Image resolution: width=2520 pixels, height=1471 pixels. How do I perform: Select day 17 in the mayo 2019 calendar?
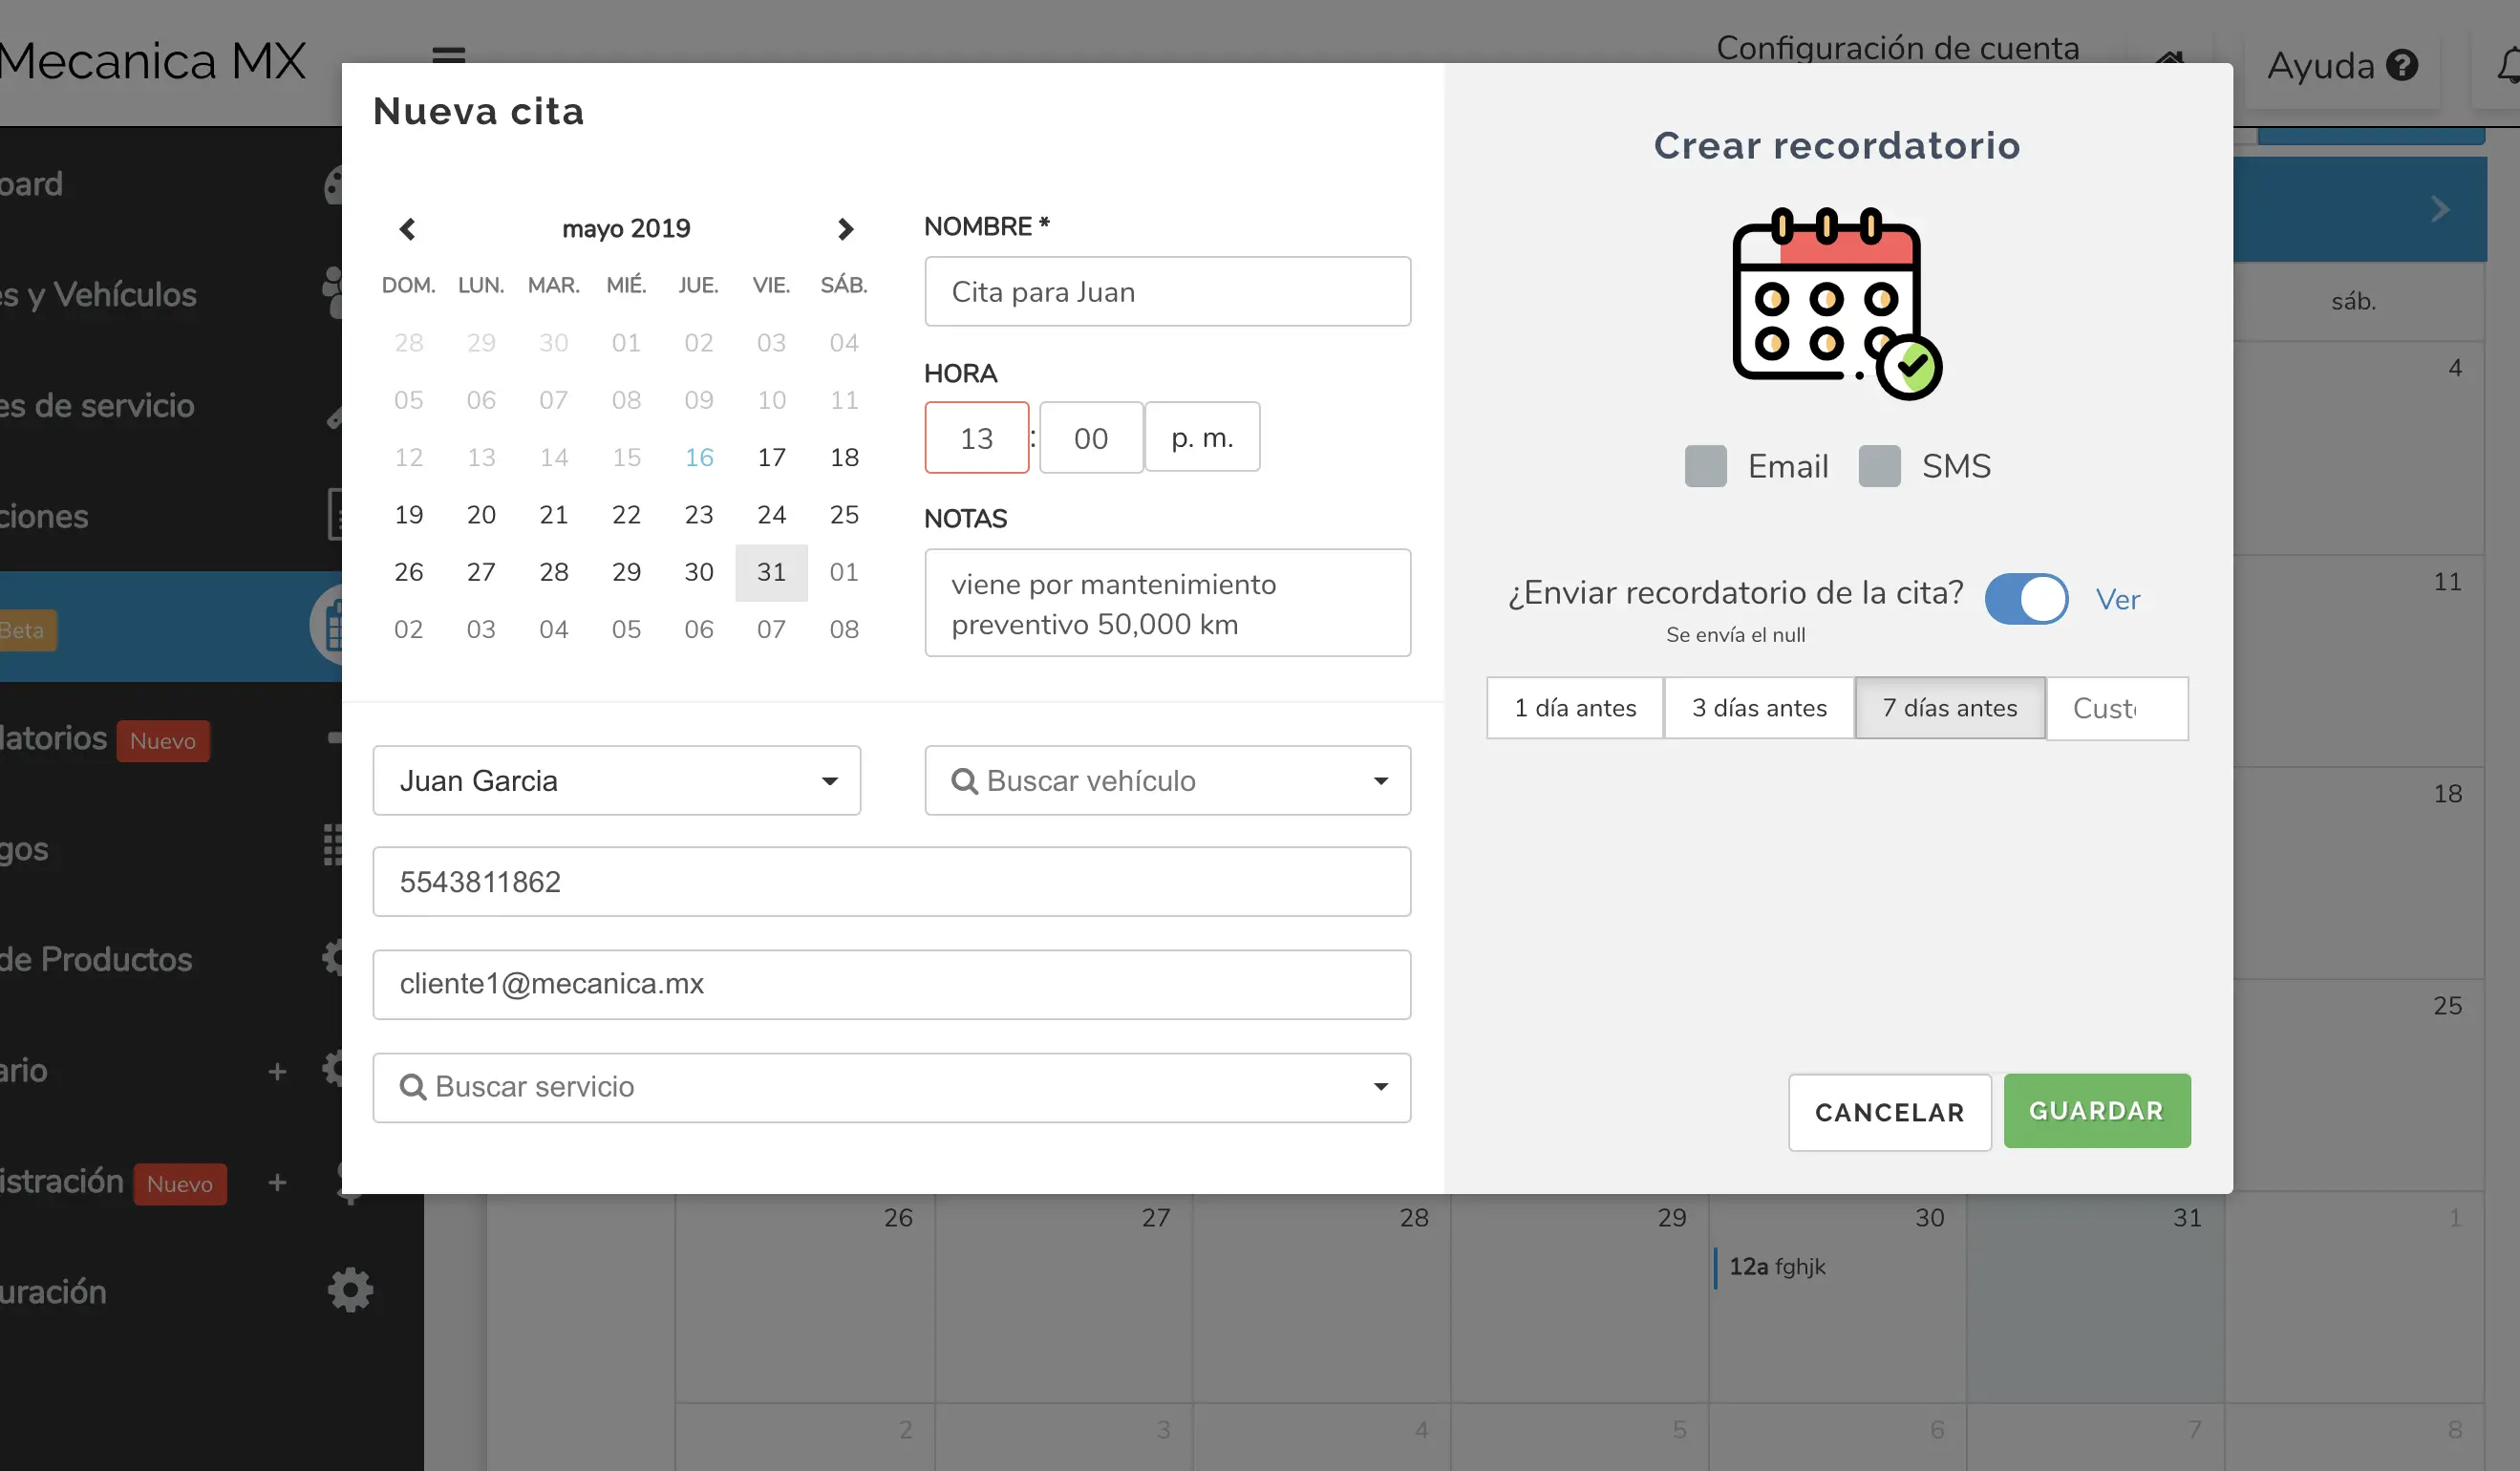point(771,457)
